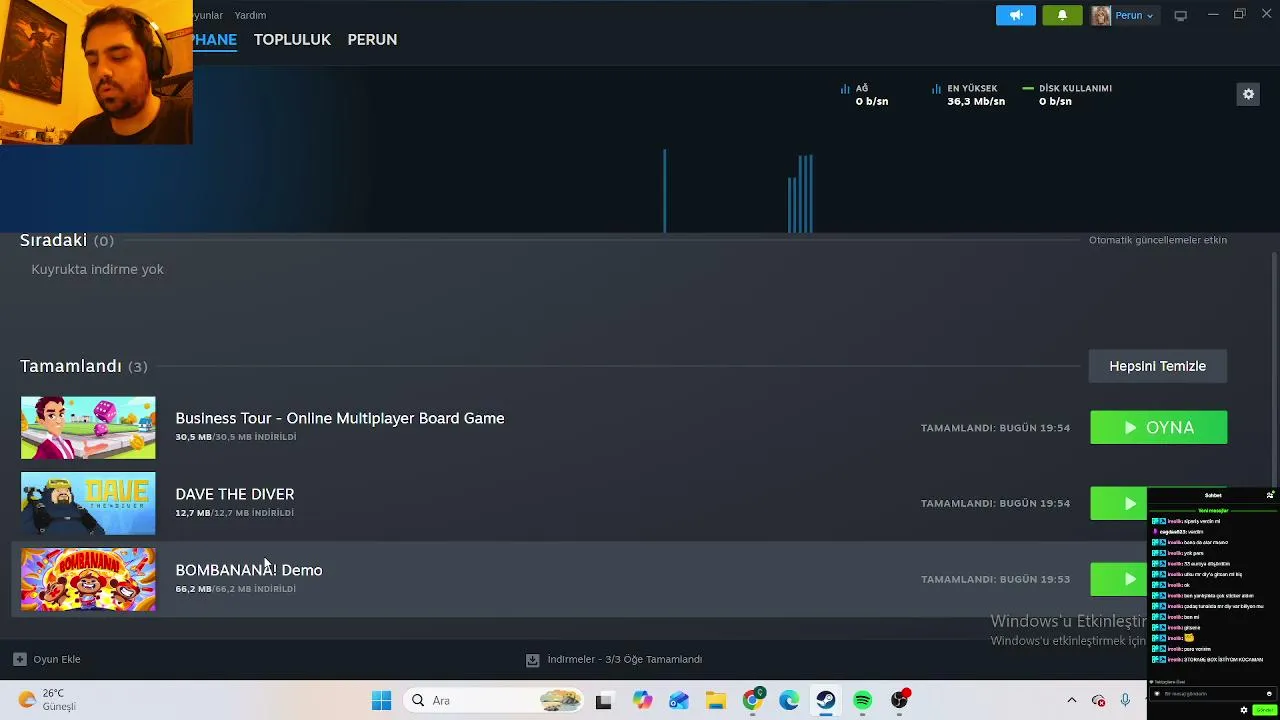The image size is (1280, 720).
Task: Open Steam announcements megaphone button
Action: click(x=1015, y=15)
